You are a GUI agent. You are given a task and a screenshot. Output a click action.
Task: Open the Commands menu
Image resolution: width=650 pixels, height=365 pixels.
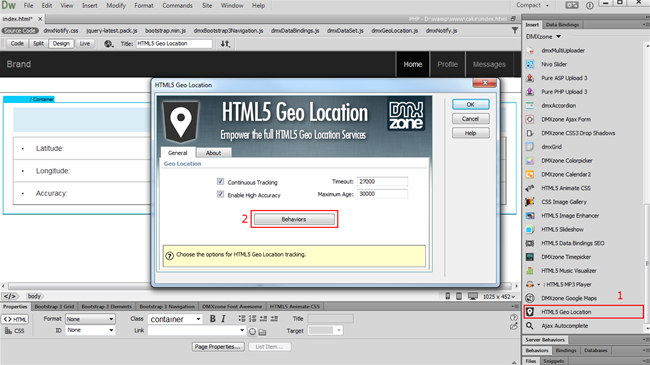click(x=177, y=5)
